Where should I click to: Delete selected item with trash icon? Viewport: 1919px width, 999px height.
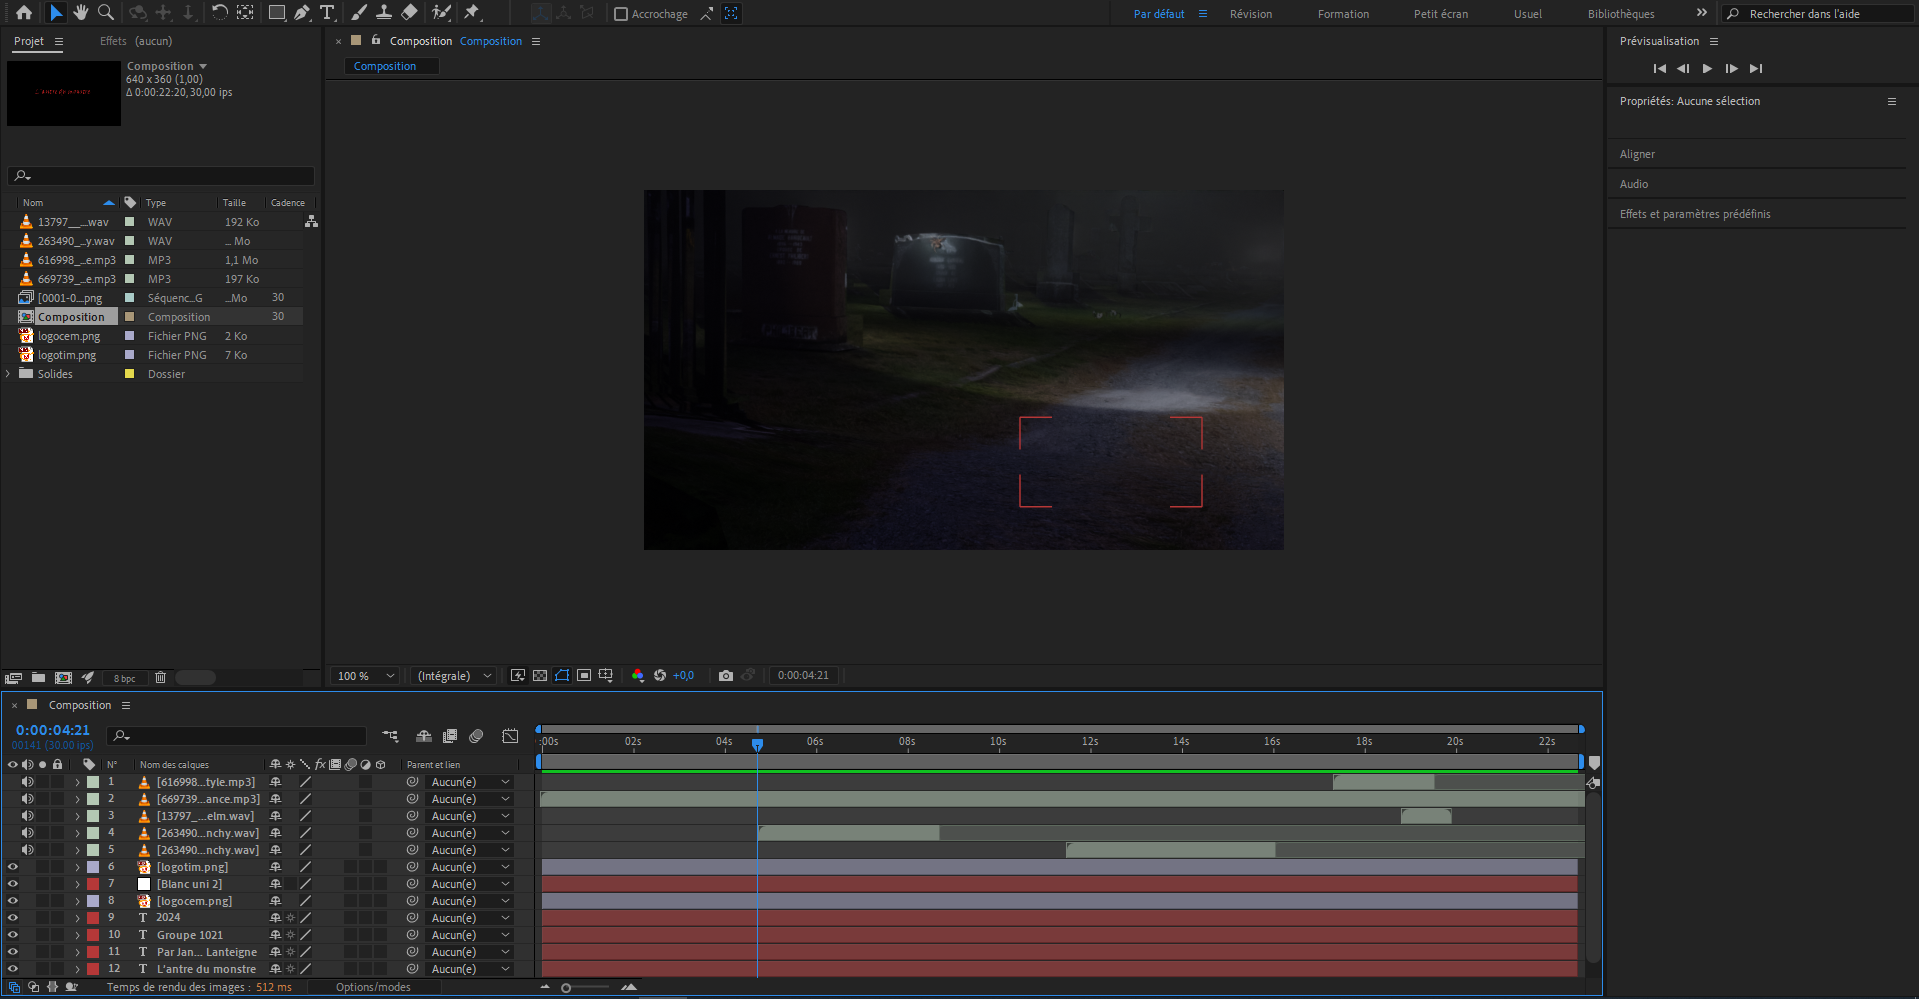pyautogui.click(x=160, y=678)
